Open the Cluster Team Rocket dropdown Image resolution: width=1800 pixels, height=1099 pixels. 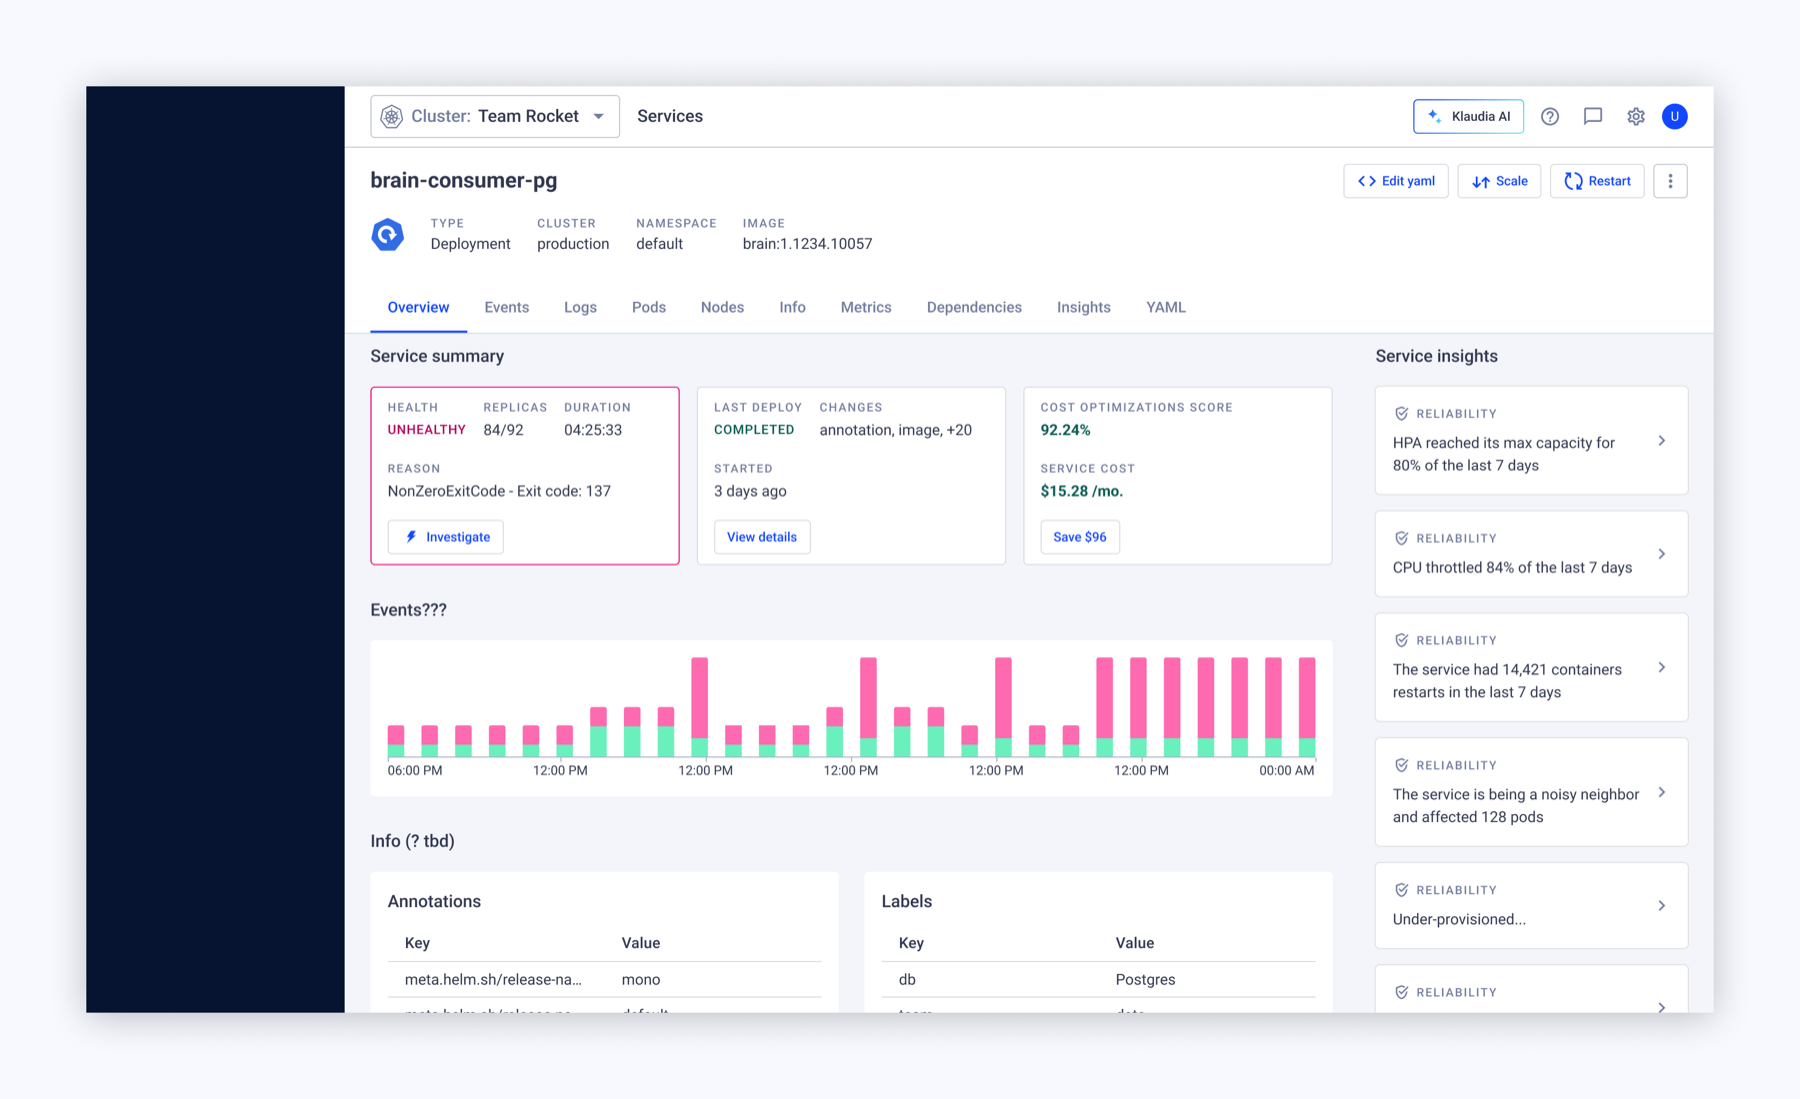[x=495, y=117]
